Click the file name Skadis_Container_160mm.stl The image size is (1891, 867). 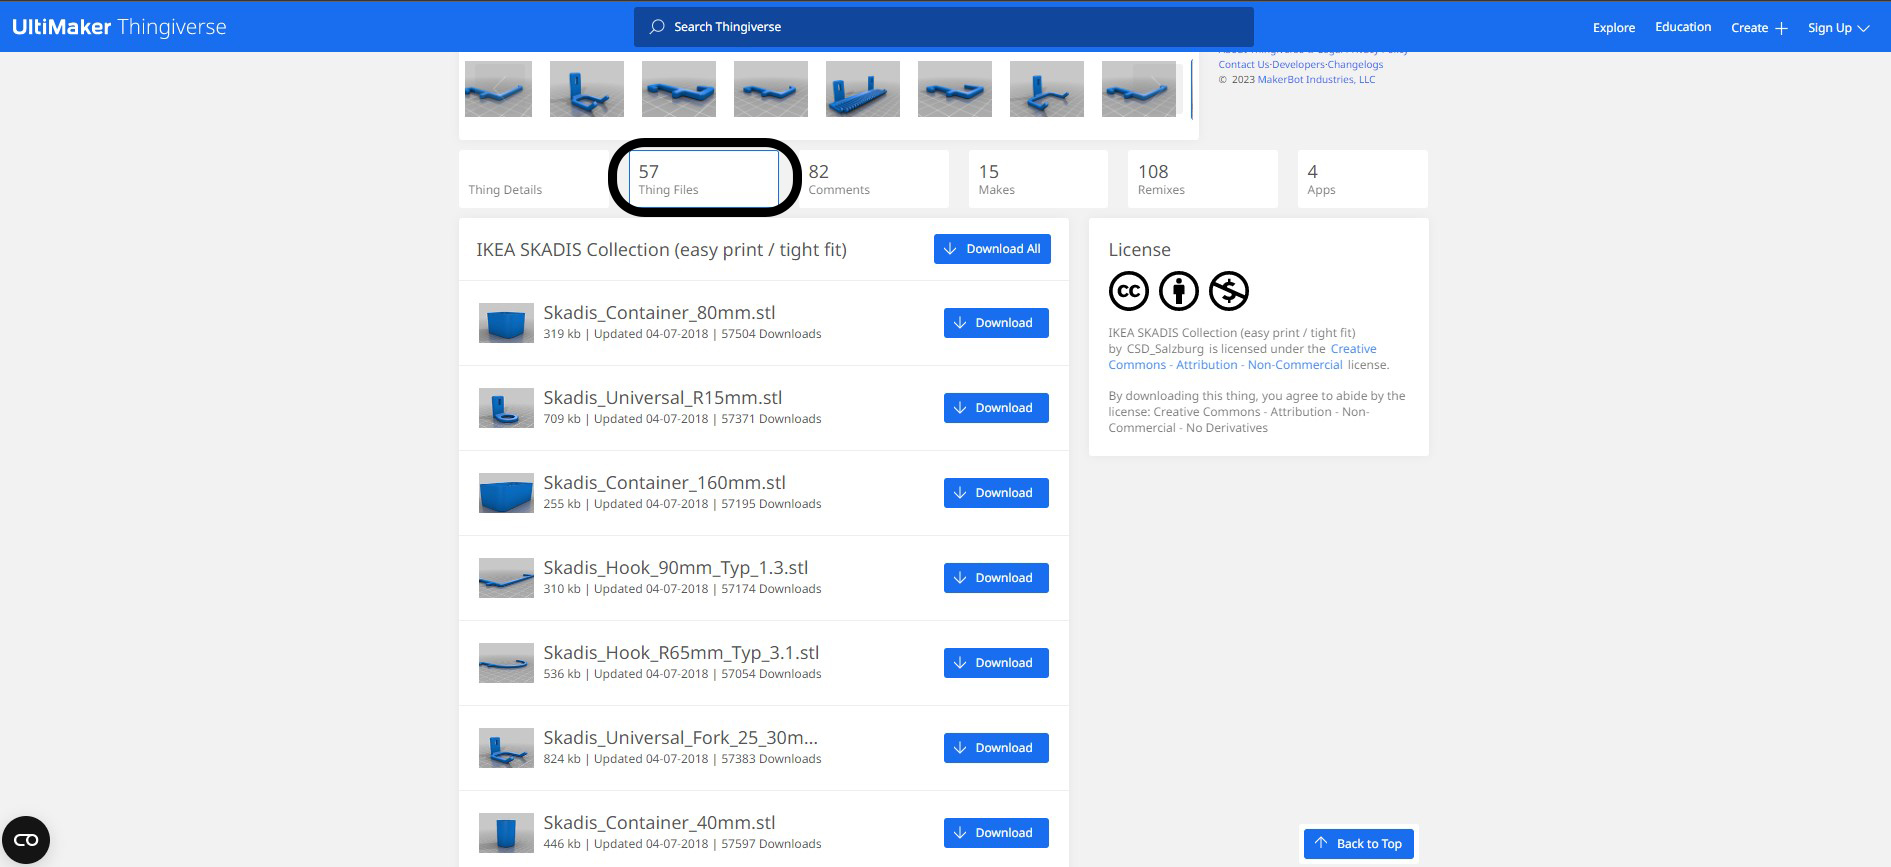665,483
